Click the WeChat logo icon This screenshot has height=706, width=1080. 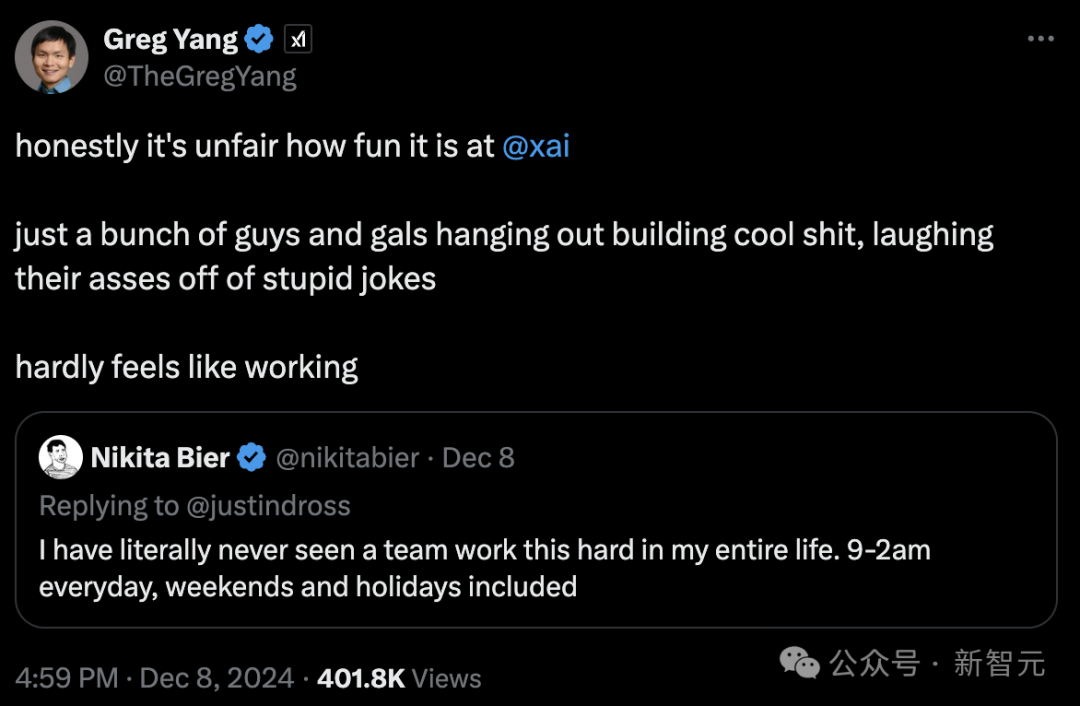(x=800, y=663)
